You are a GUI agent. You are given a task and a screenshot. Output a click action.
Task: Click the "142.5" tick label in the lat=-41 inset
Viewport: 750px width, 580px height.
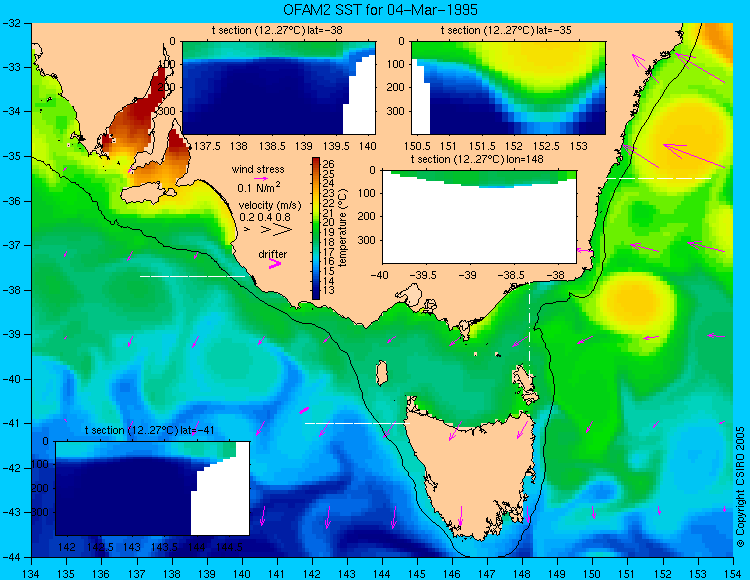(x=99, y=547)
